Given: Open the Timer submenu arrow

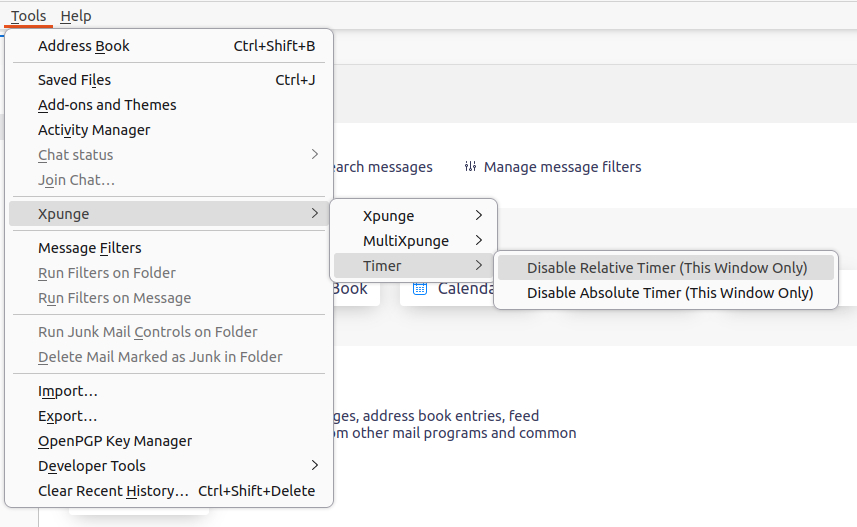Looking at the screenshot, I should 479,266.
